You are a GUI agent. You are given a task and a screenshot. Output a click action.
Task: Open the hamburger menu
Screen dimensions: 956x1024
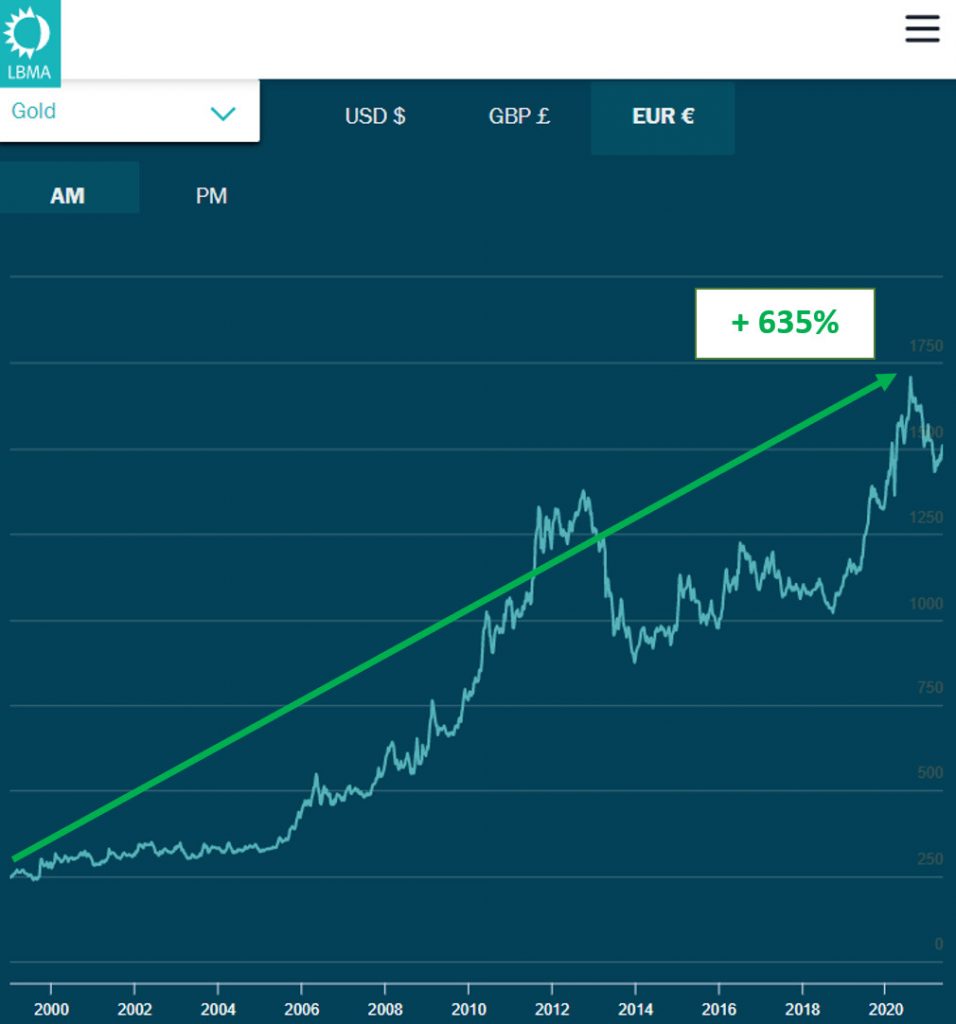922,29
